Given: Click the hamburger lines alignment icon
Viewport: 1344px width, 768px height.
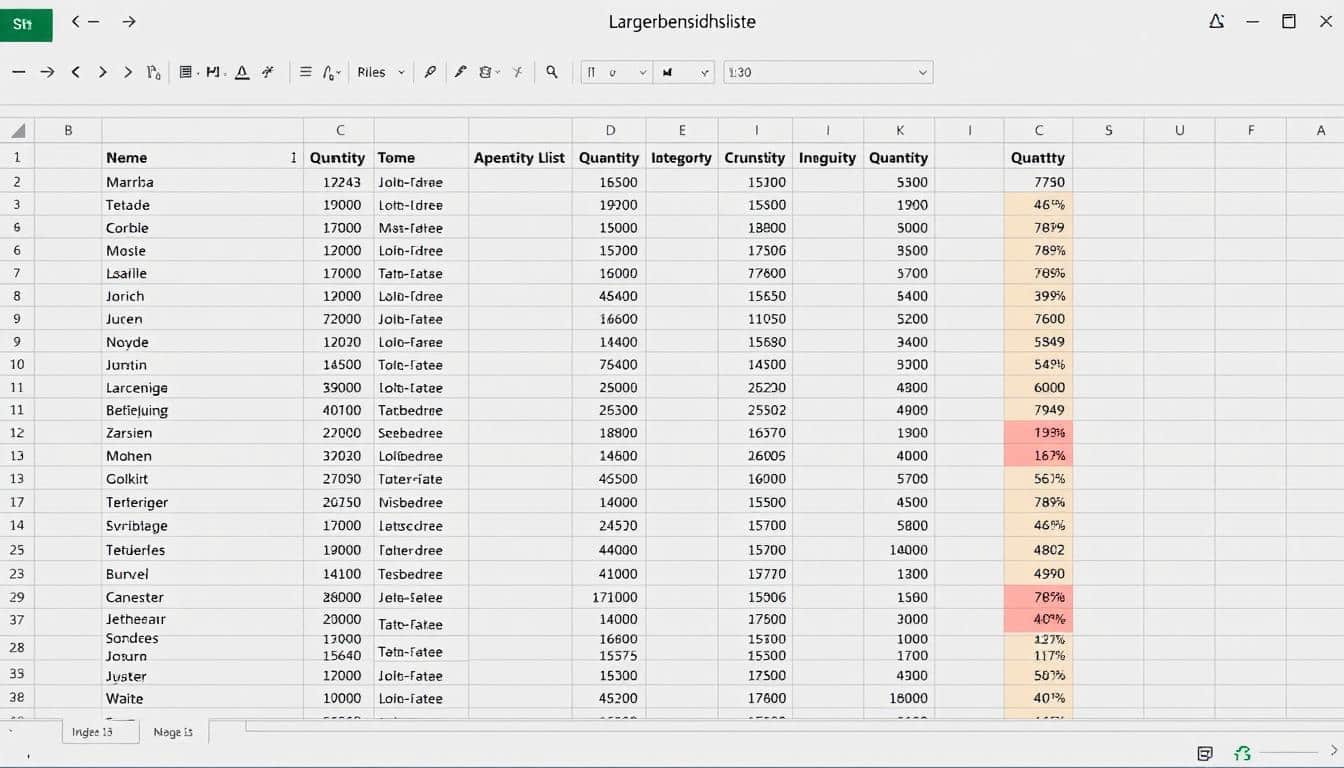Looking at the screenshot, I should point(306,72).
